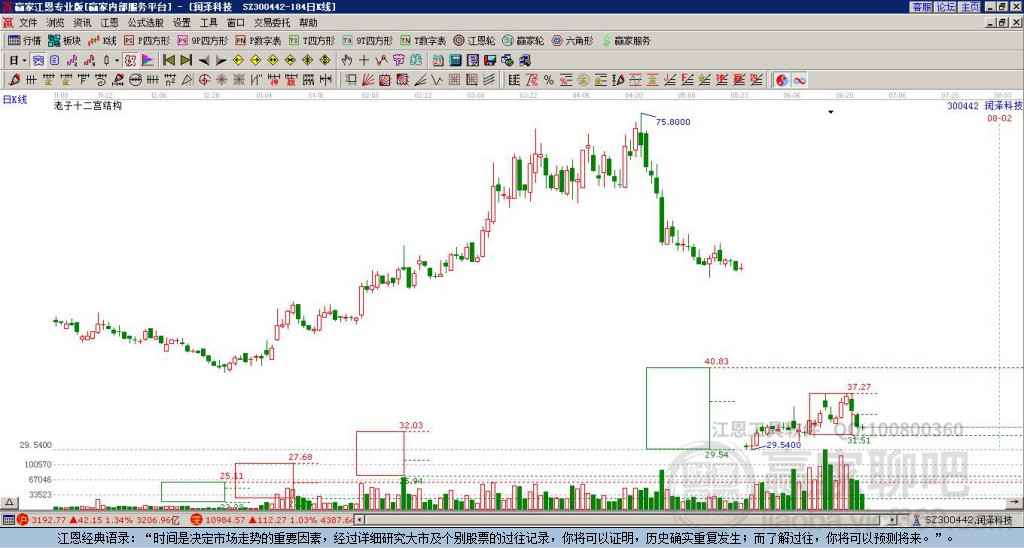Open the 江恩轮 Gann wheel
The height and width of the screenshot is (548, 1024).
(474, 40)
